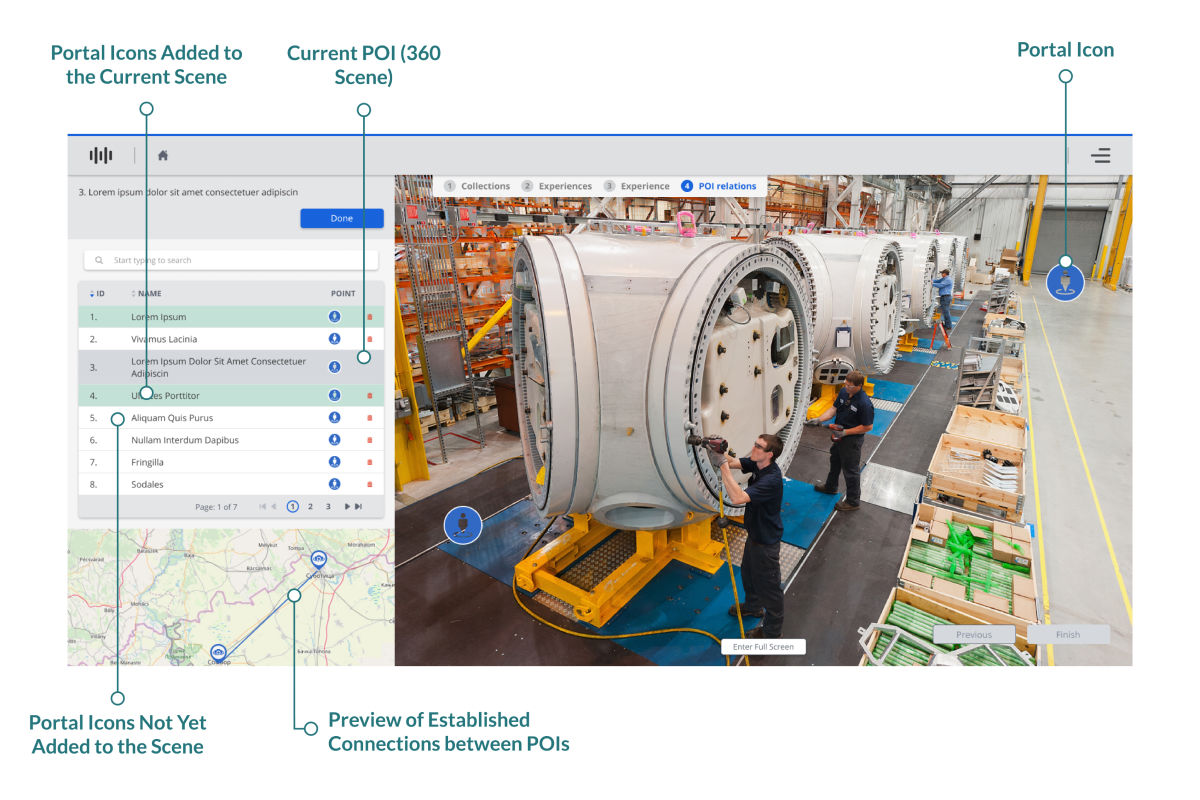
Task: Click the Enter Full Screen button
Action: pos(763,647)
